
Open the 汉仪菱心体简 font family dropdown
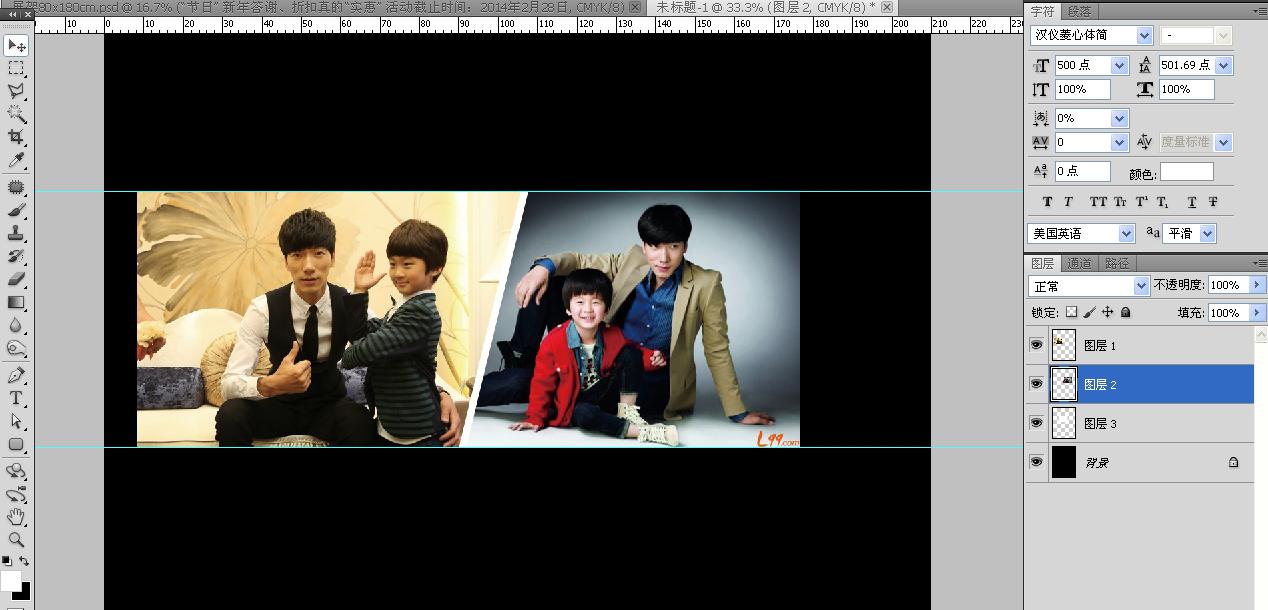coord(1144,36)
